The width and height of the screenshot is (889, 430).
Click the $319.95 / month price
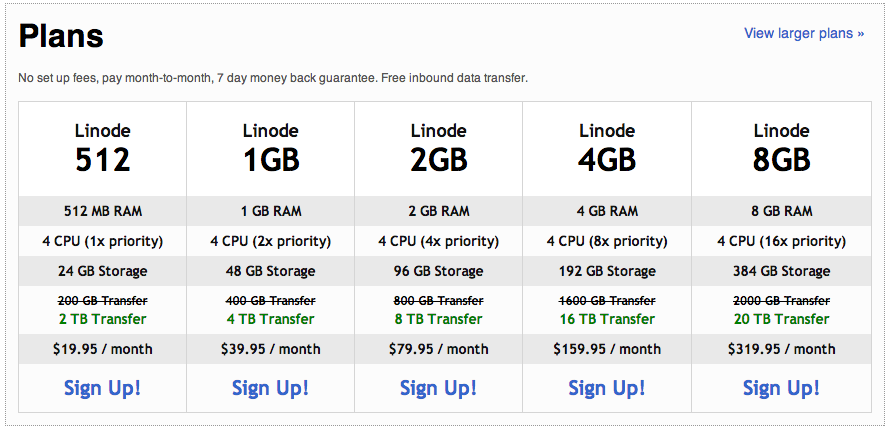click(x=780, y=349)
